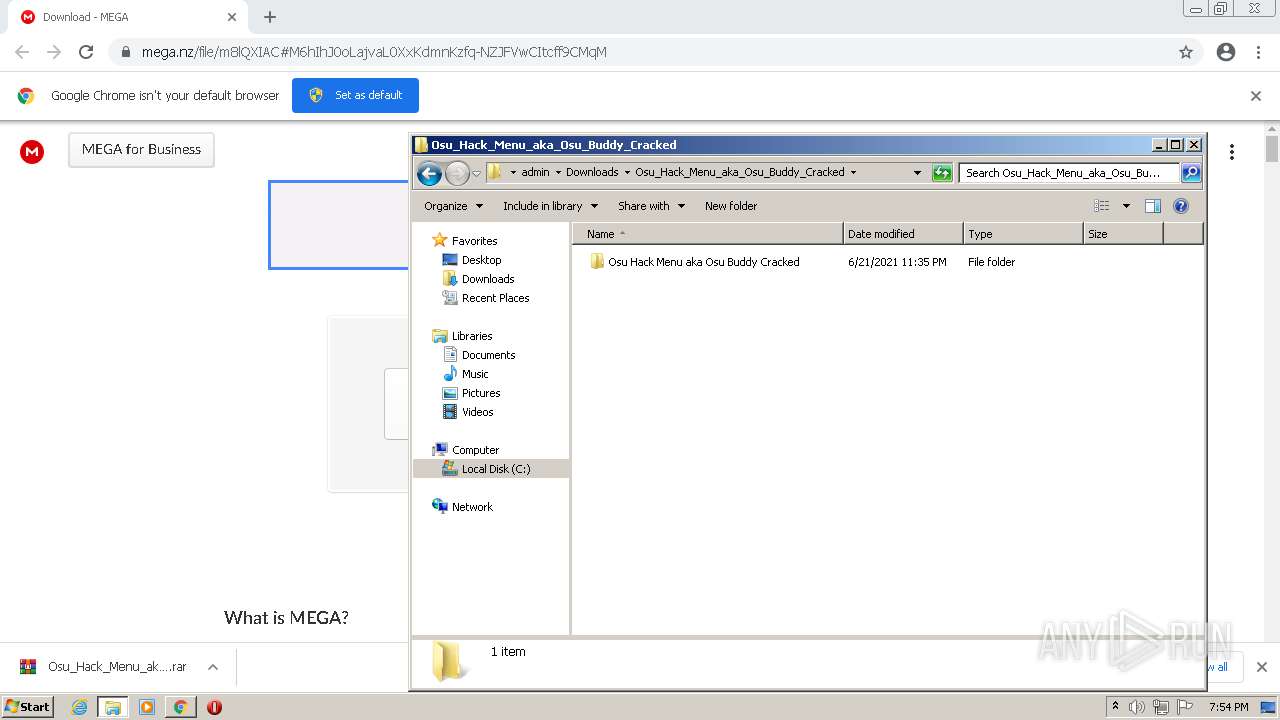Select the Documents library
The width and height of the screenshot is (1280, 720).
(488, 355)
